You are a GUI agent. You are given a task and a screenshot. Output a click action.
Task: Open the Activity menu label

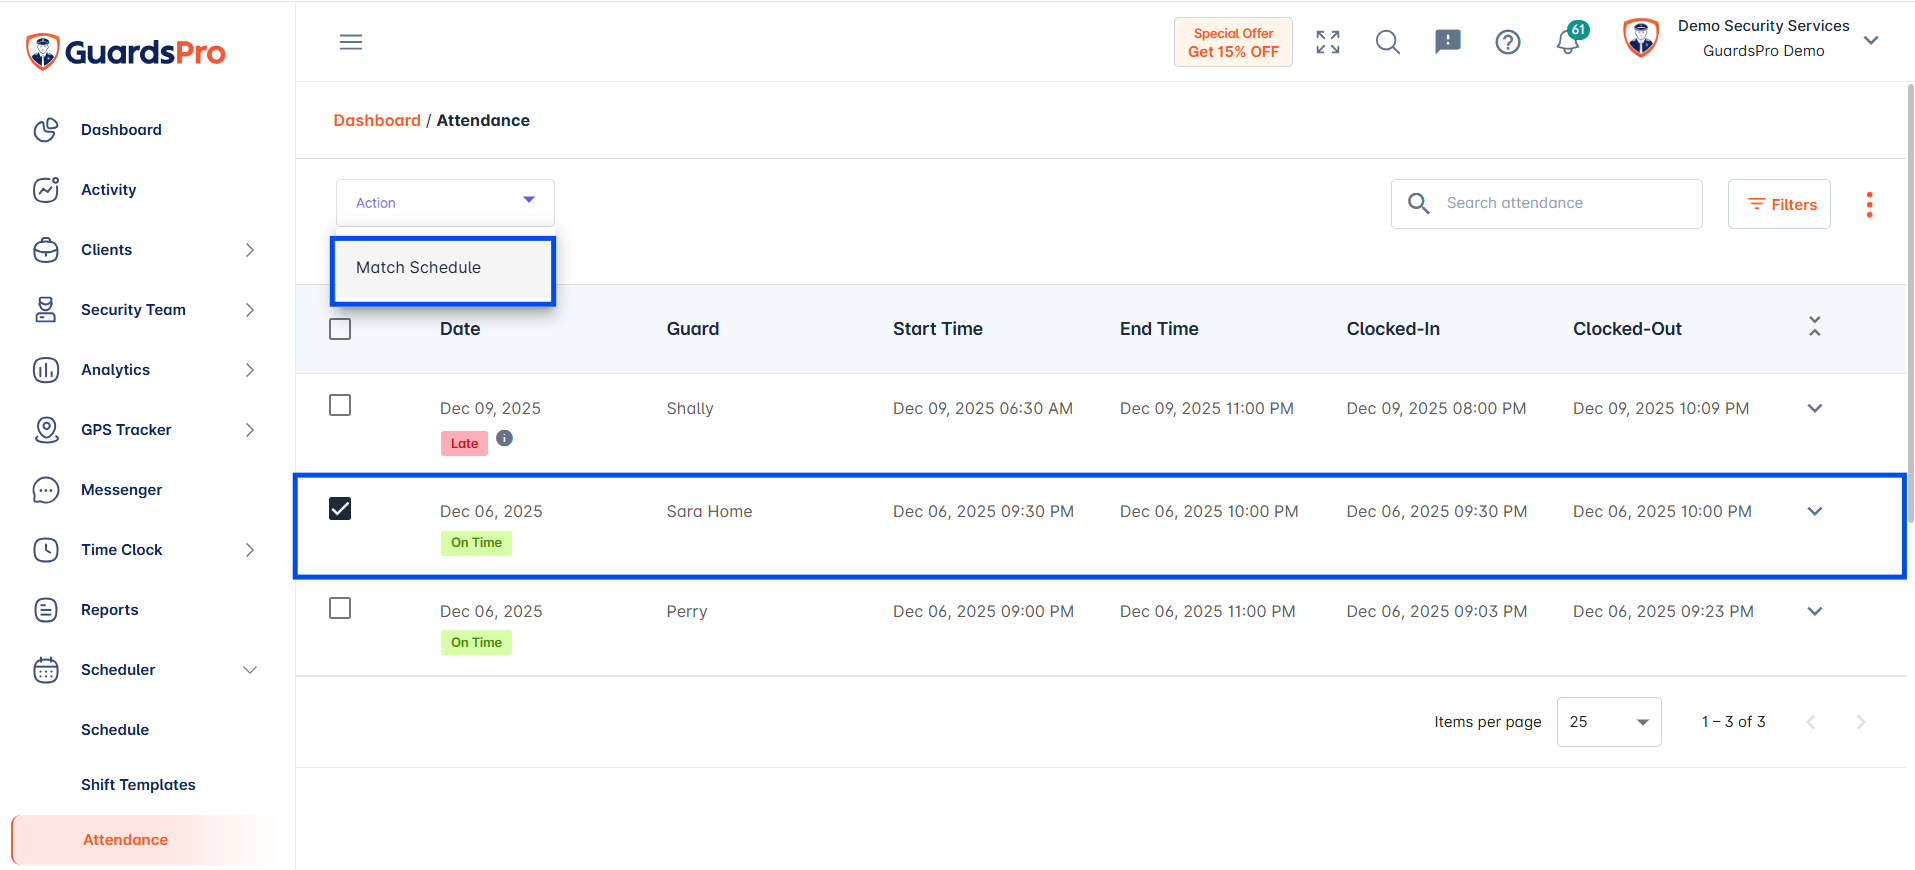click(109, 190)
